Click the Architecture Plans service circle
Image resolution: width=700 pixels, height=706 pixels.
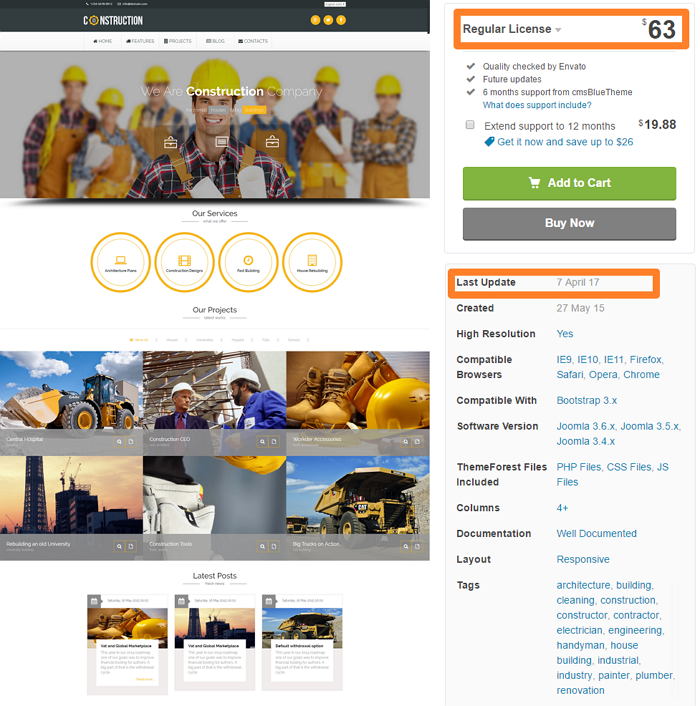(121, 262)
